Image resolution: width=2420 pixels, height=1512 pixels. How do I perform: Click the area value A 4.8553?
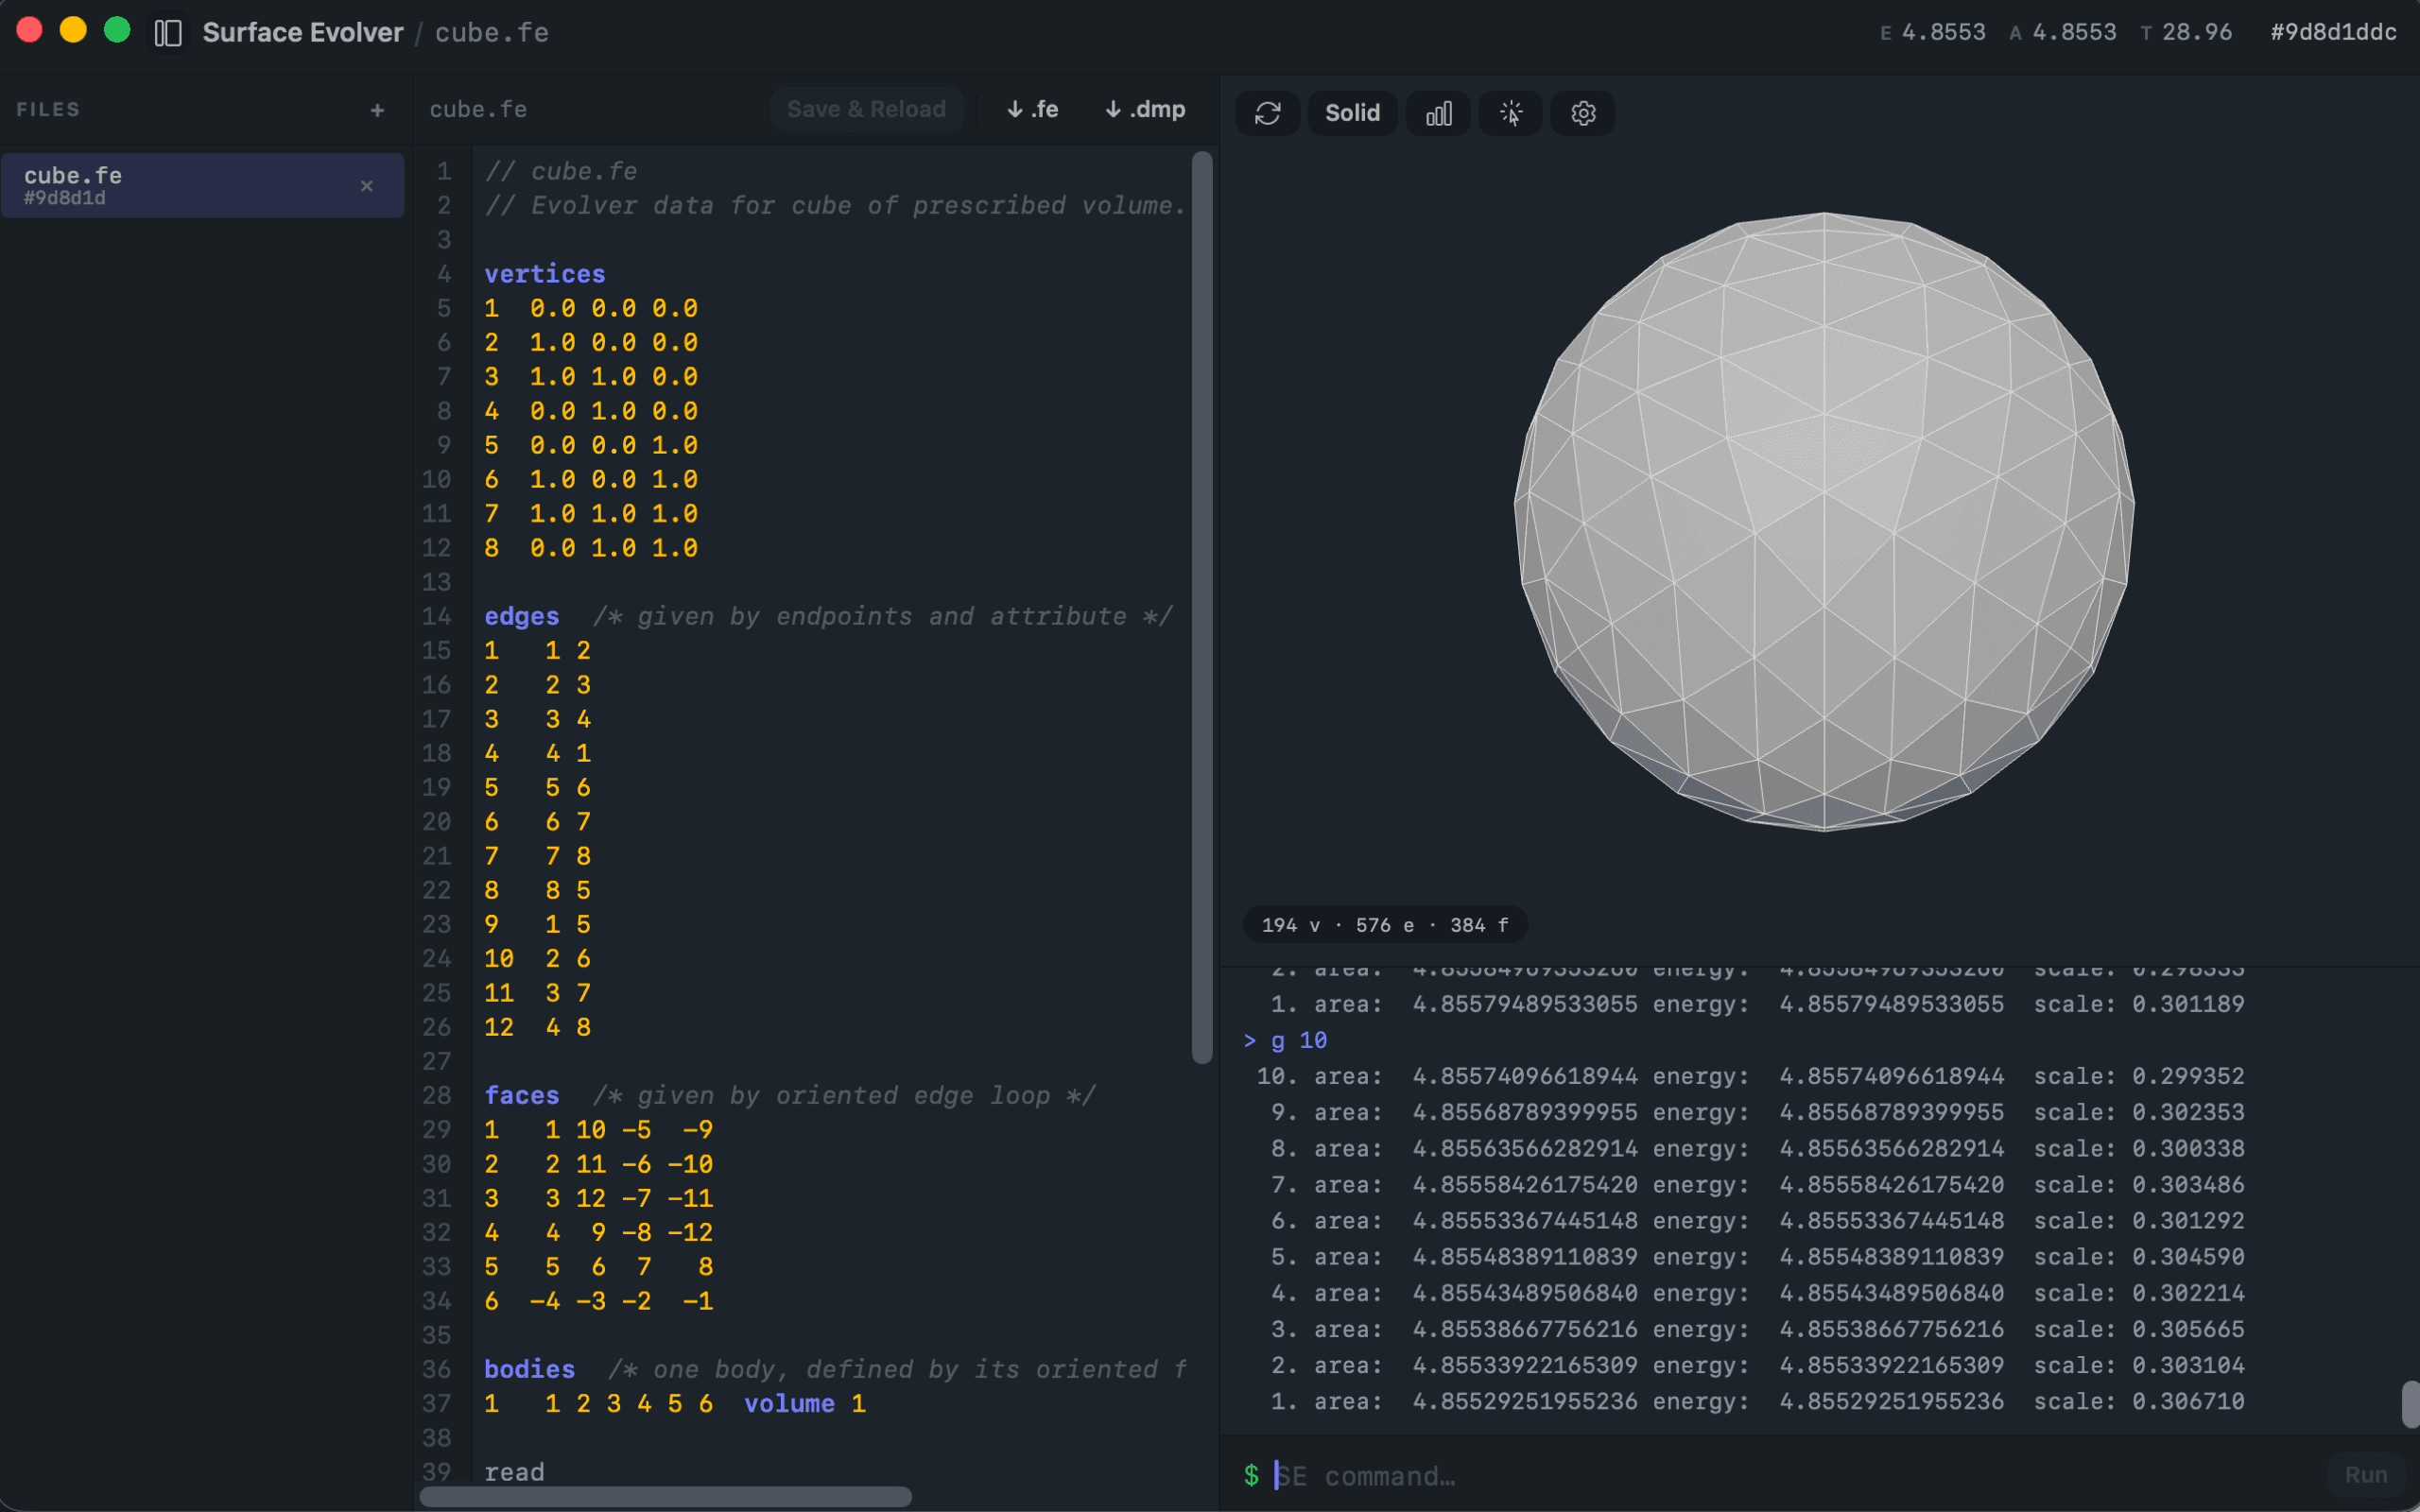click(2062, 33)
